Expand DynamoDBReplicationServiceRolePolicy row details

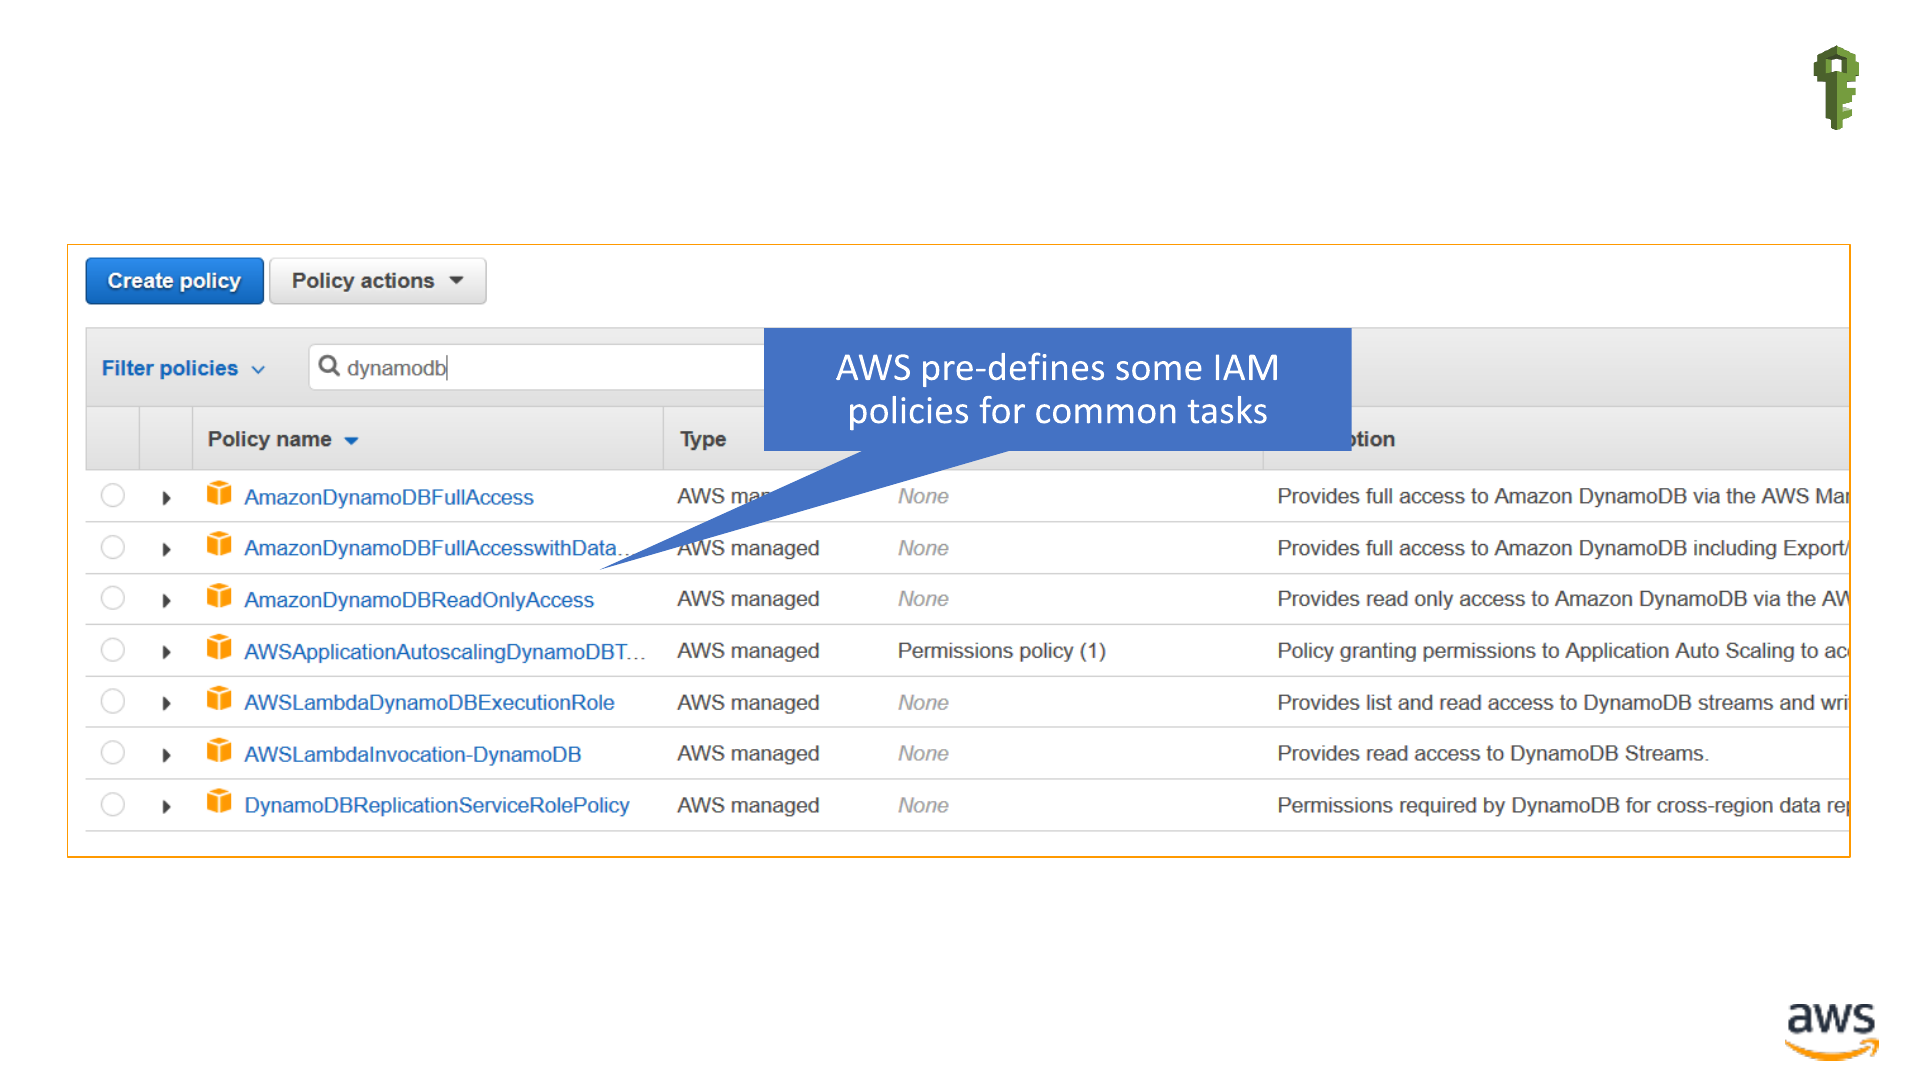166,806
